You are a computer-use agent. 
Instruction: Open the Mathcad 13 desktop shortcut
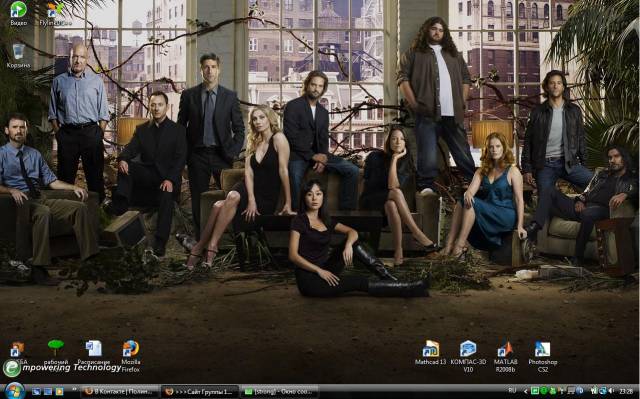coord(430,353)
